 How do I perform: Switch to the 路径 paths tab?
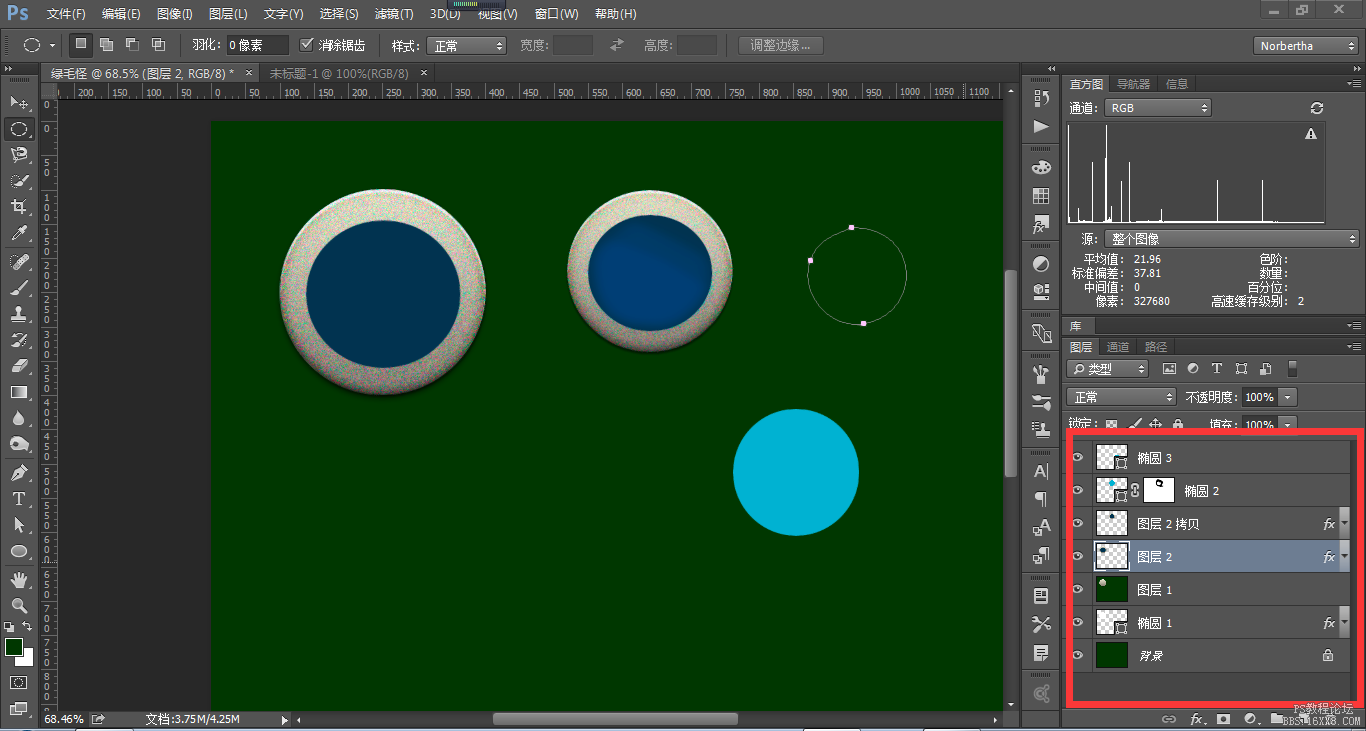coord(1156,347)
